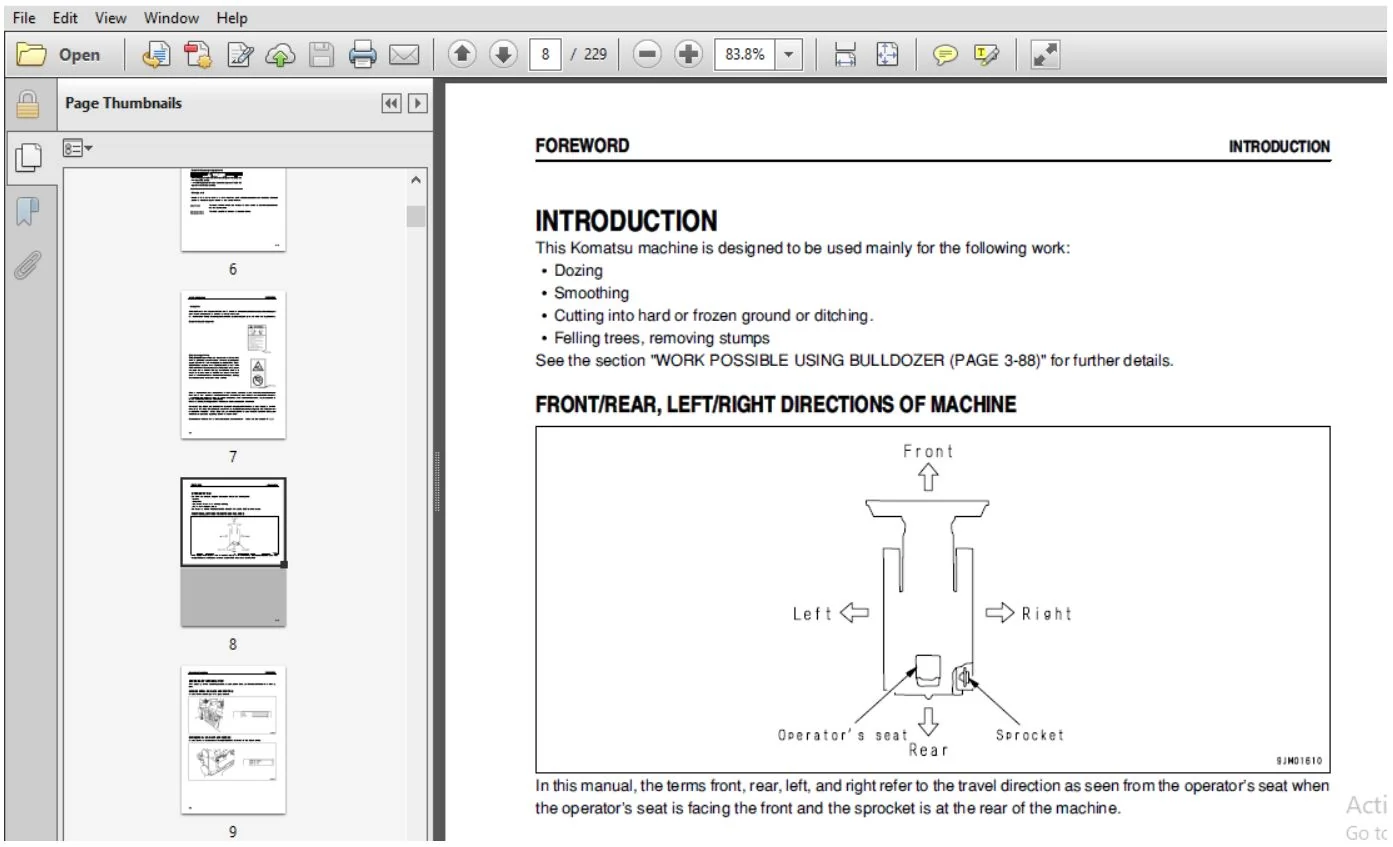Click the 'Smoothing' bullet item
The height and width of the screenshot is (847, 1393).
coord(591,293)
